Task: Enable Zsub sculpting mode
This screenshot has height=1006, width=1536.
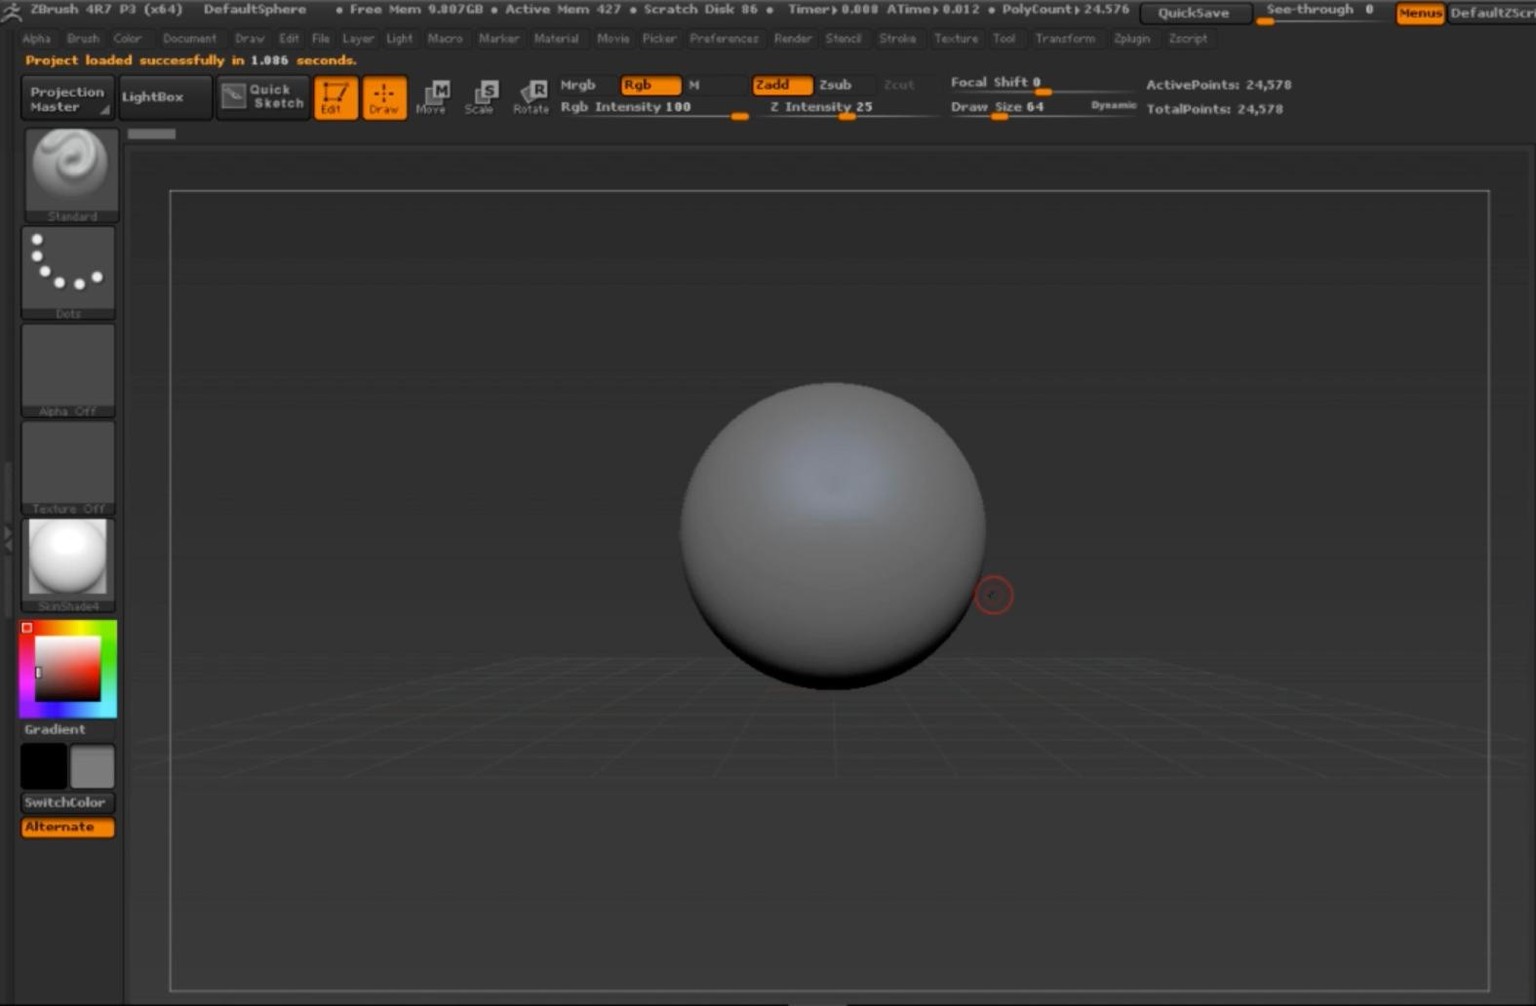Action: point(836,85)
